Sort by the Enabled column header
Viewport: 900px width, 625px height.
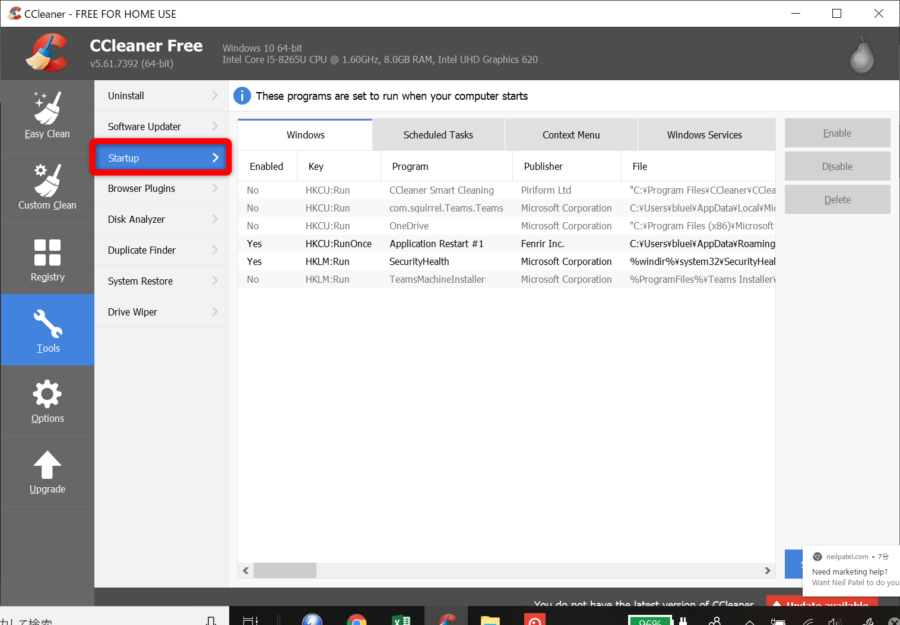point(267,166)
